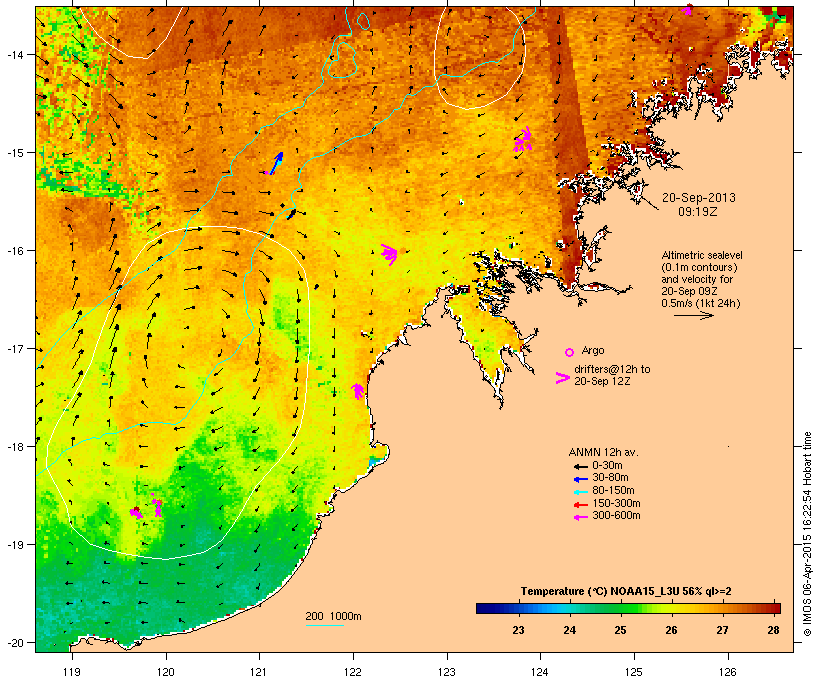The image size is (820, 680).
Task: Click the Temperature NOAA15_L3U title
Action: click(x=626, y=591)
